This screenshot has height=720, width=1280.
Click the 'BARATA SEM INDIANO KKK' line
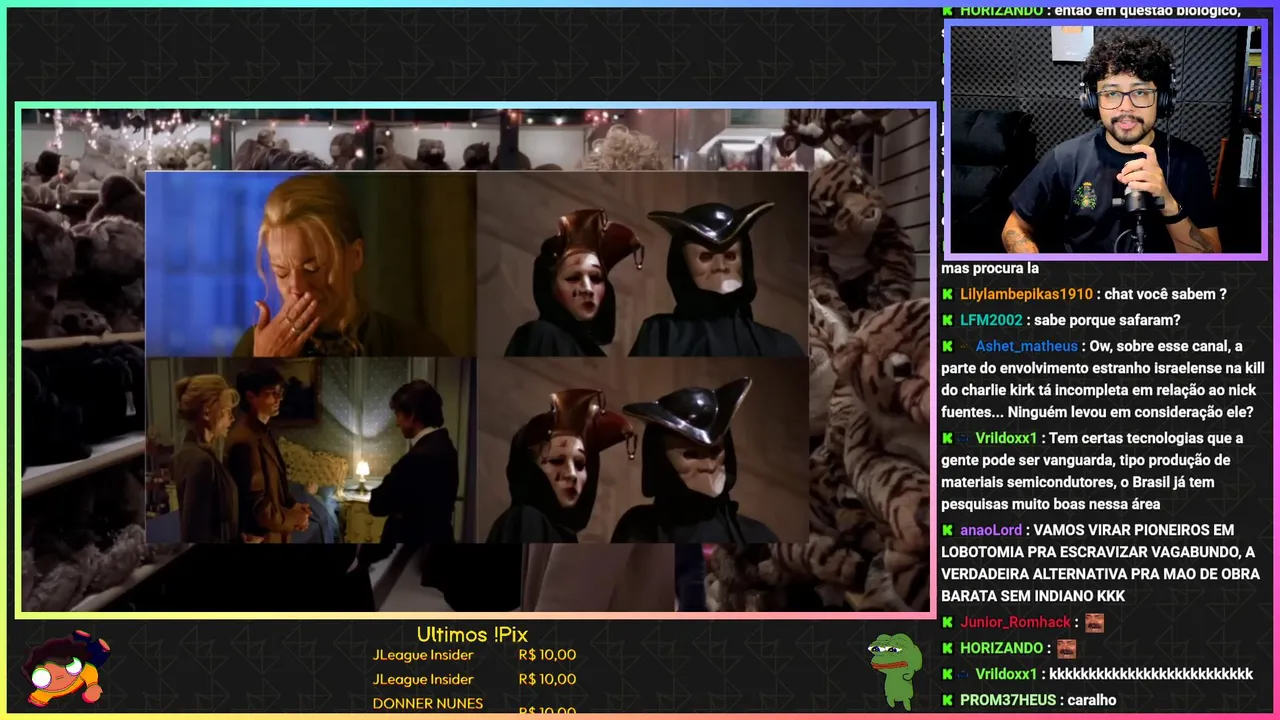(x=1033, y=596)
